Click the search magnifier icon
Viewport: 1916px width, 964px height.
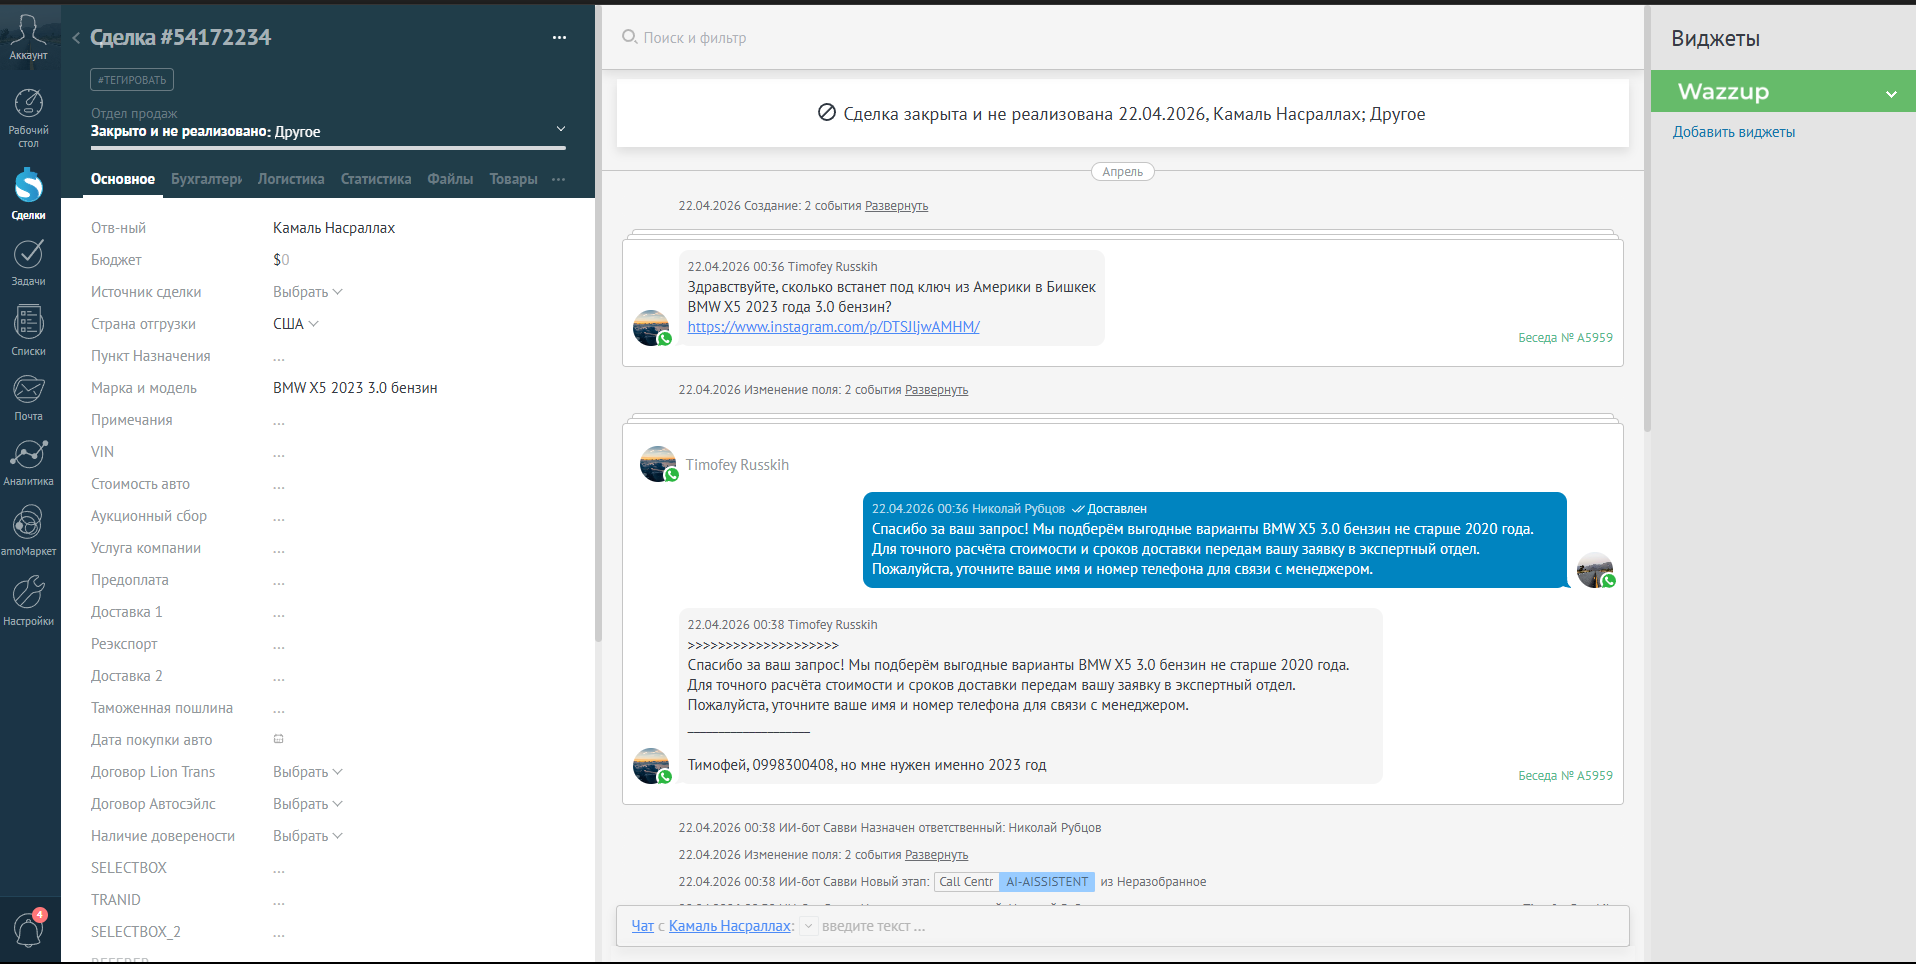pyautogui.click(x=629, y=37)
